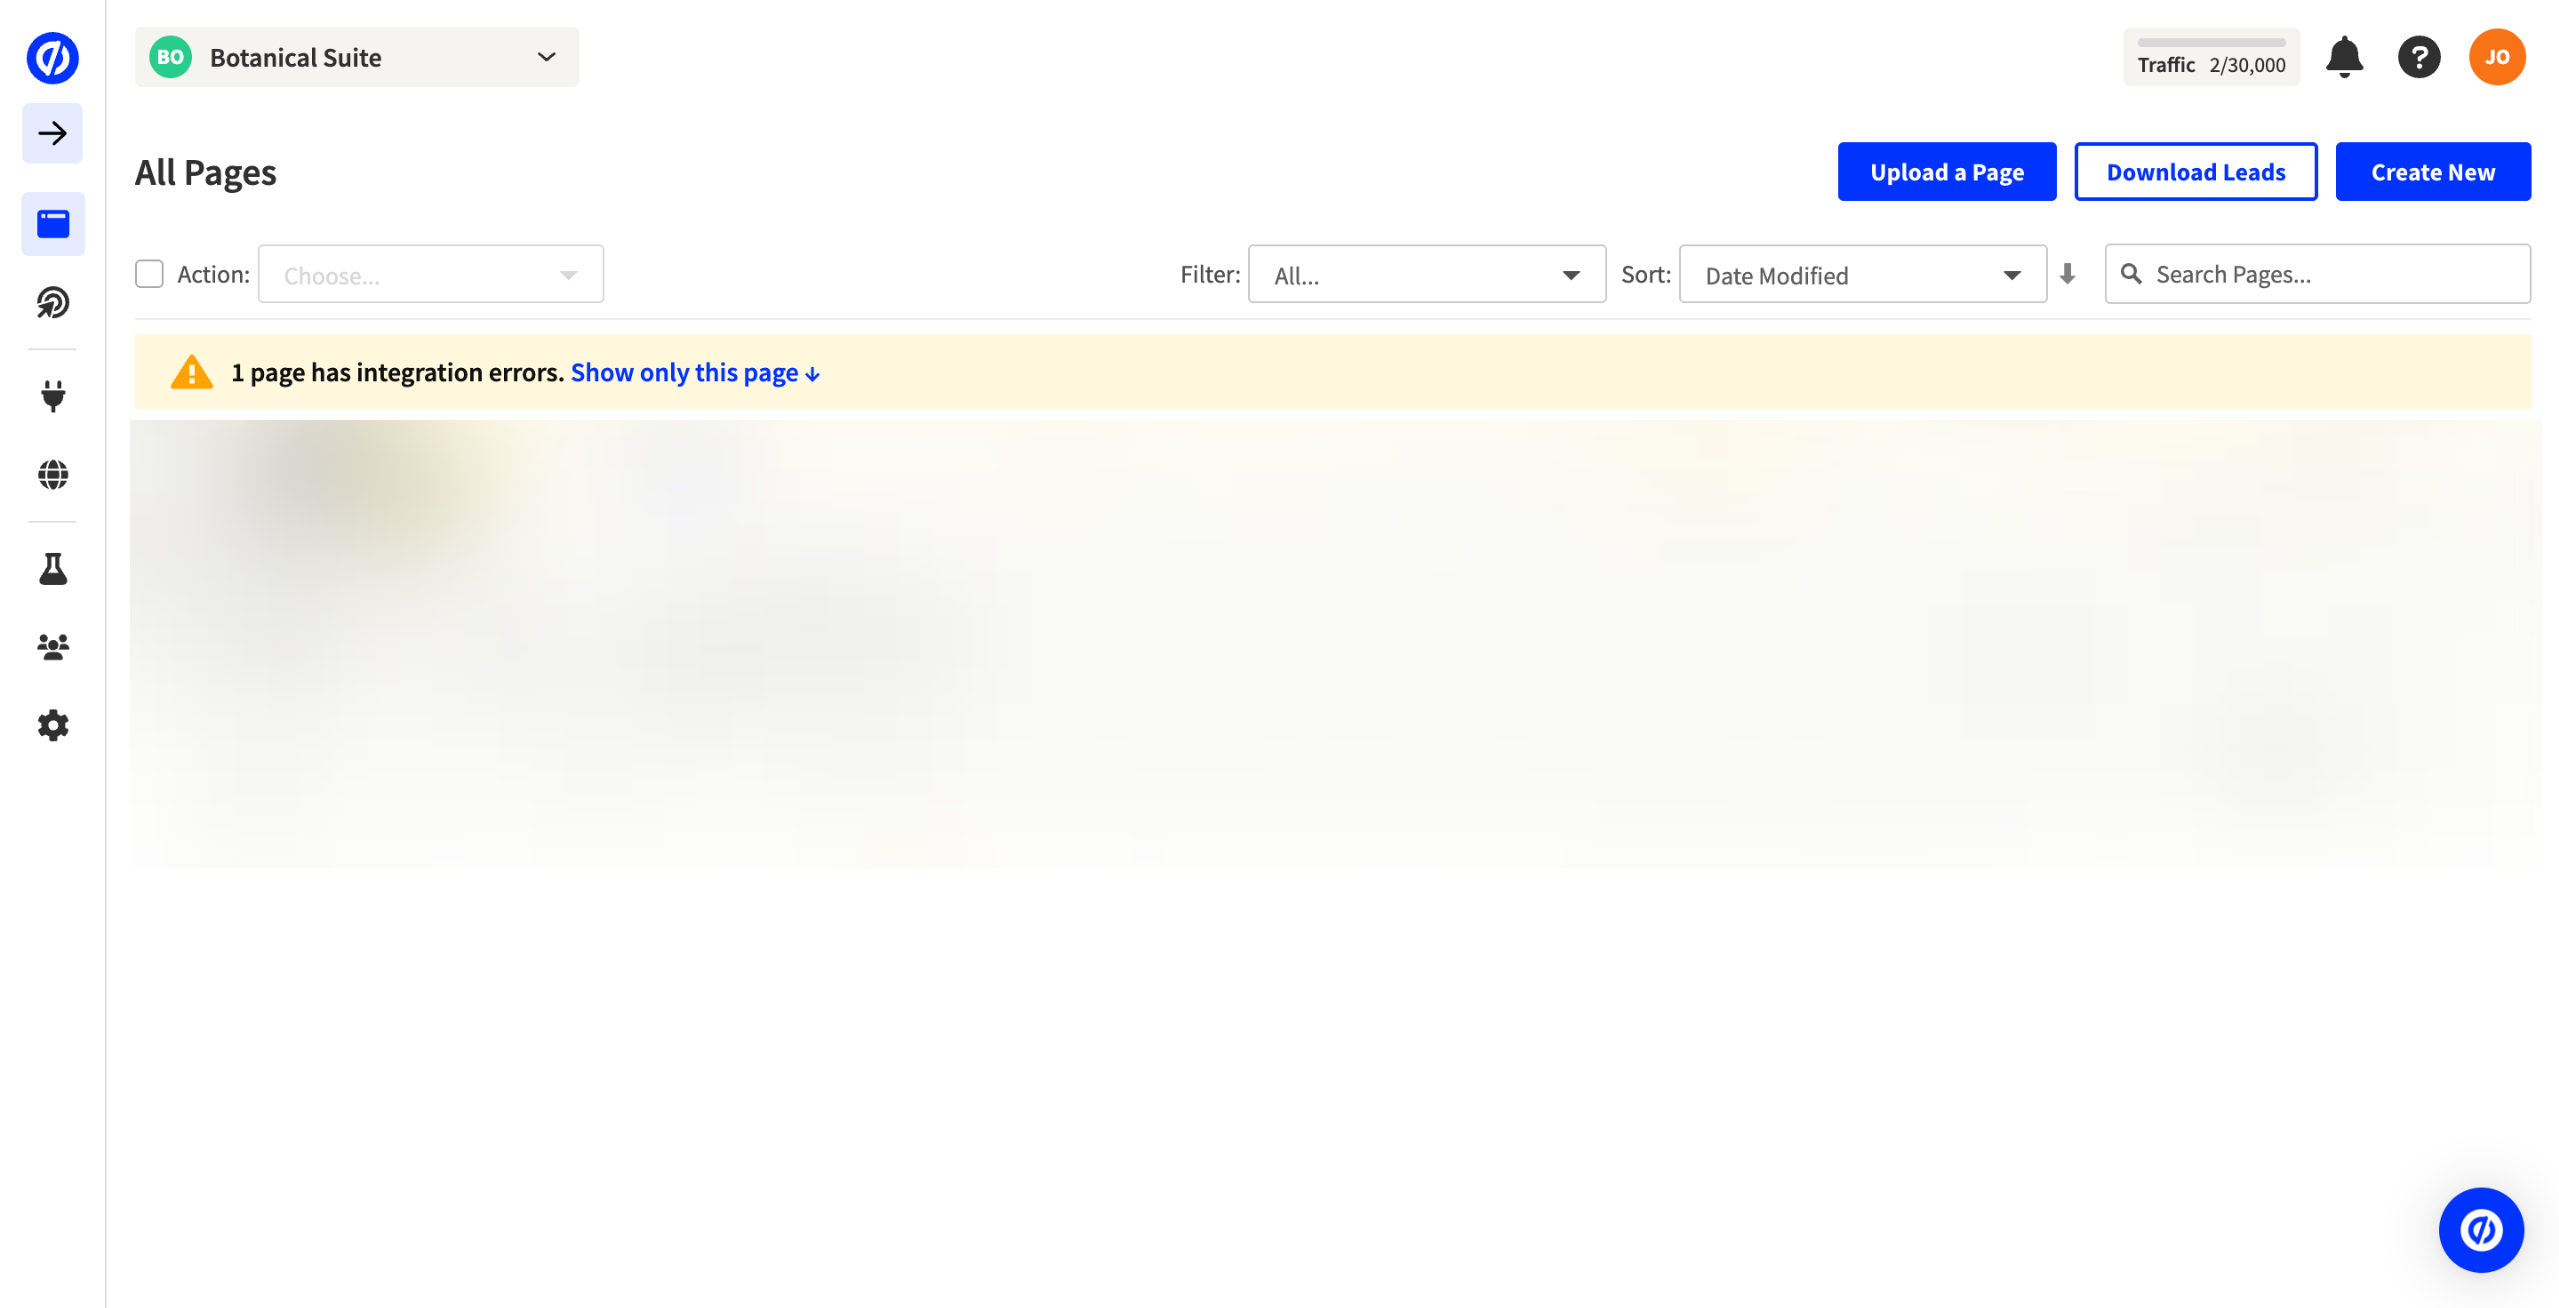Open the Pages section icon
Screen dimensions: 2559x1308
click(x=53, y=223)
